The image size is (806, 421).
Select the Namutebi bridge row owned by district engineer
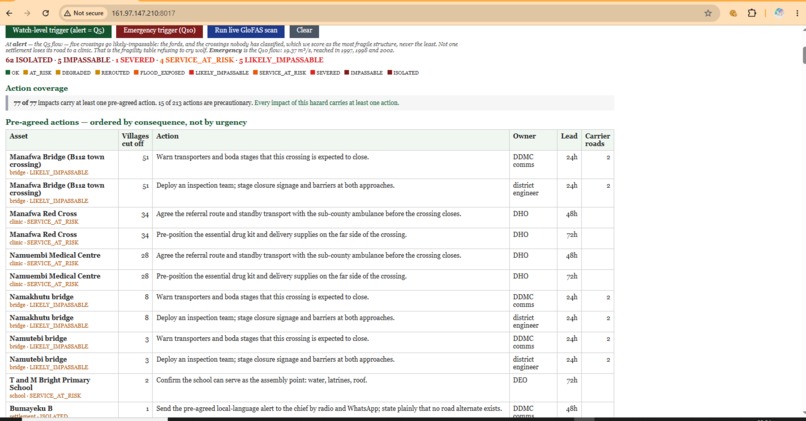pyautogui.click(x=310, y=363)
